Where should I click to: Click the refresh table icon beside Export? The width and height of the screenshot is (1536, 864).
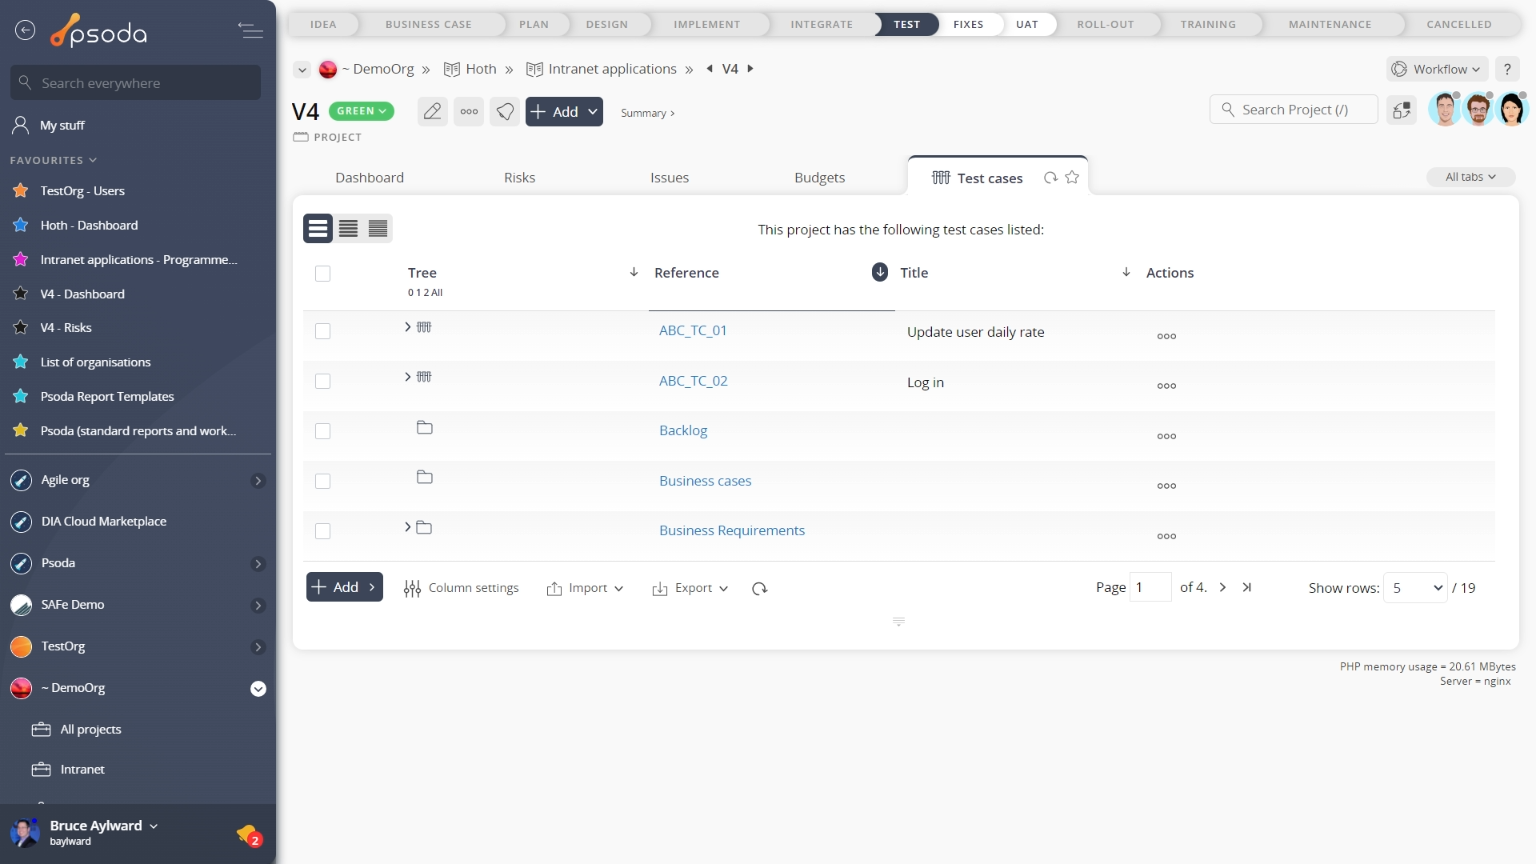760,589
